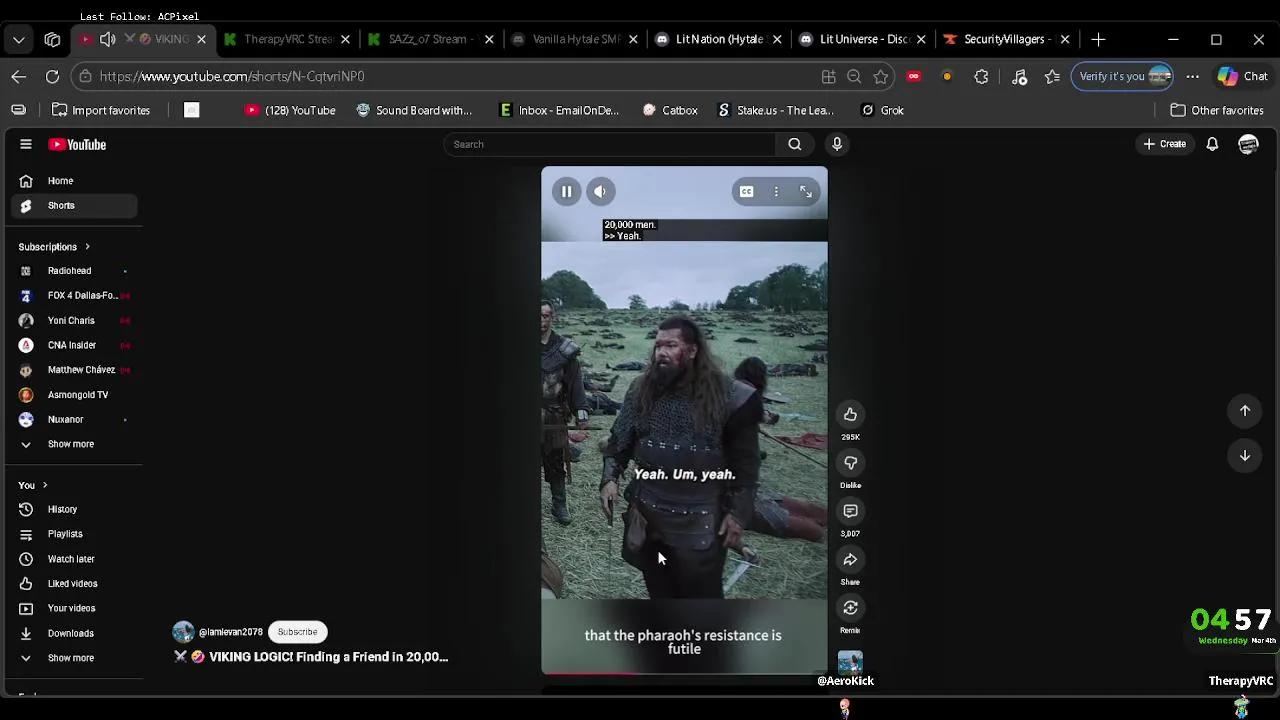Image resolution: width=1280 pixels, height=720 pixels.
Task: Open Downloads in the sidebar
Action: (x=75, y=633)
